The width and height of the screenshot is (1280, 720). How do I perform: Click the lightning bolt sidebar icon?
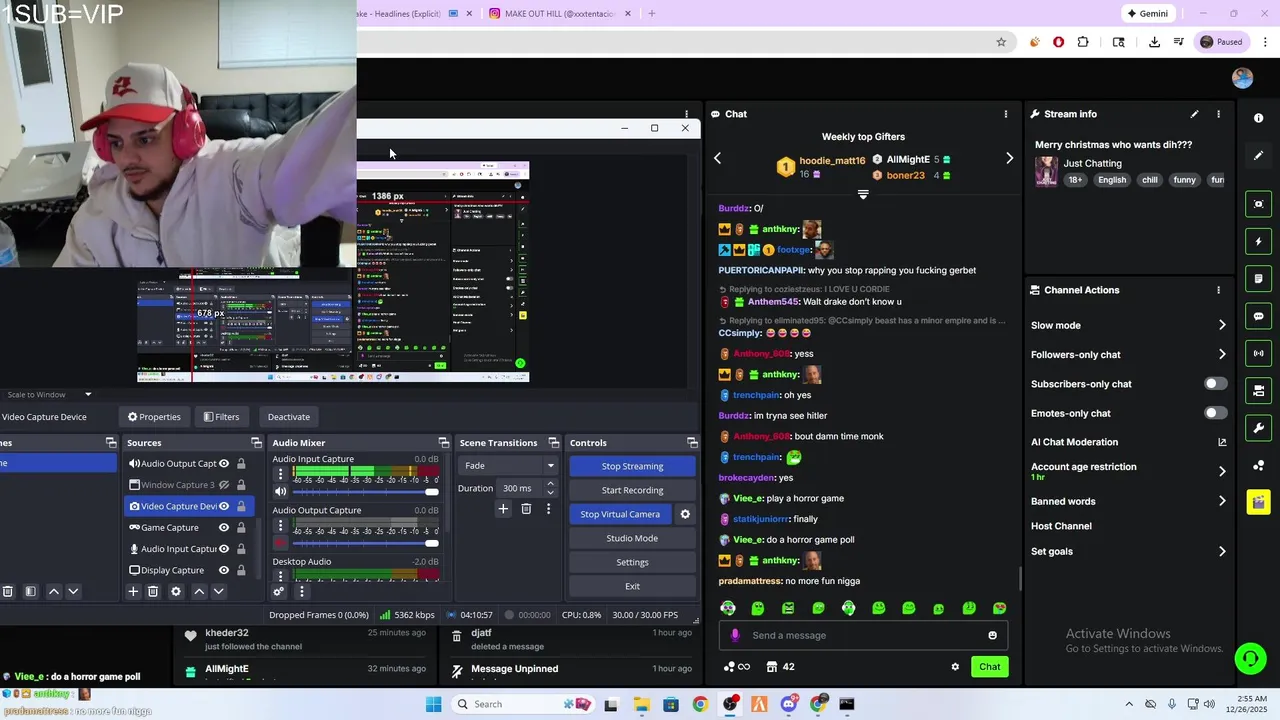(1258, 241)
